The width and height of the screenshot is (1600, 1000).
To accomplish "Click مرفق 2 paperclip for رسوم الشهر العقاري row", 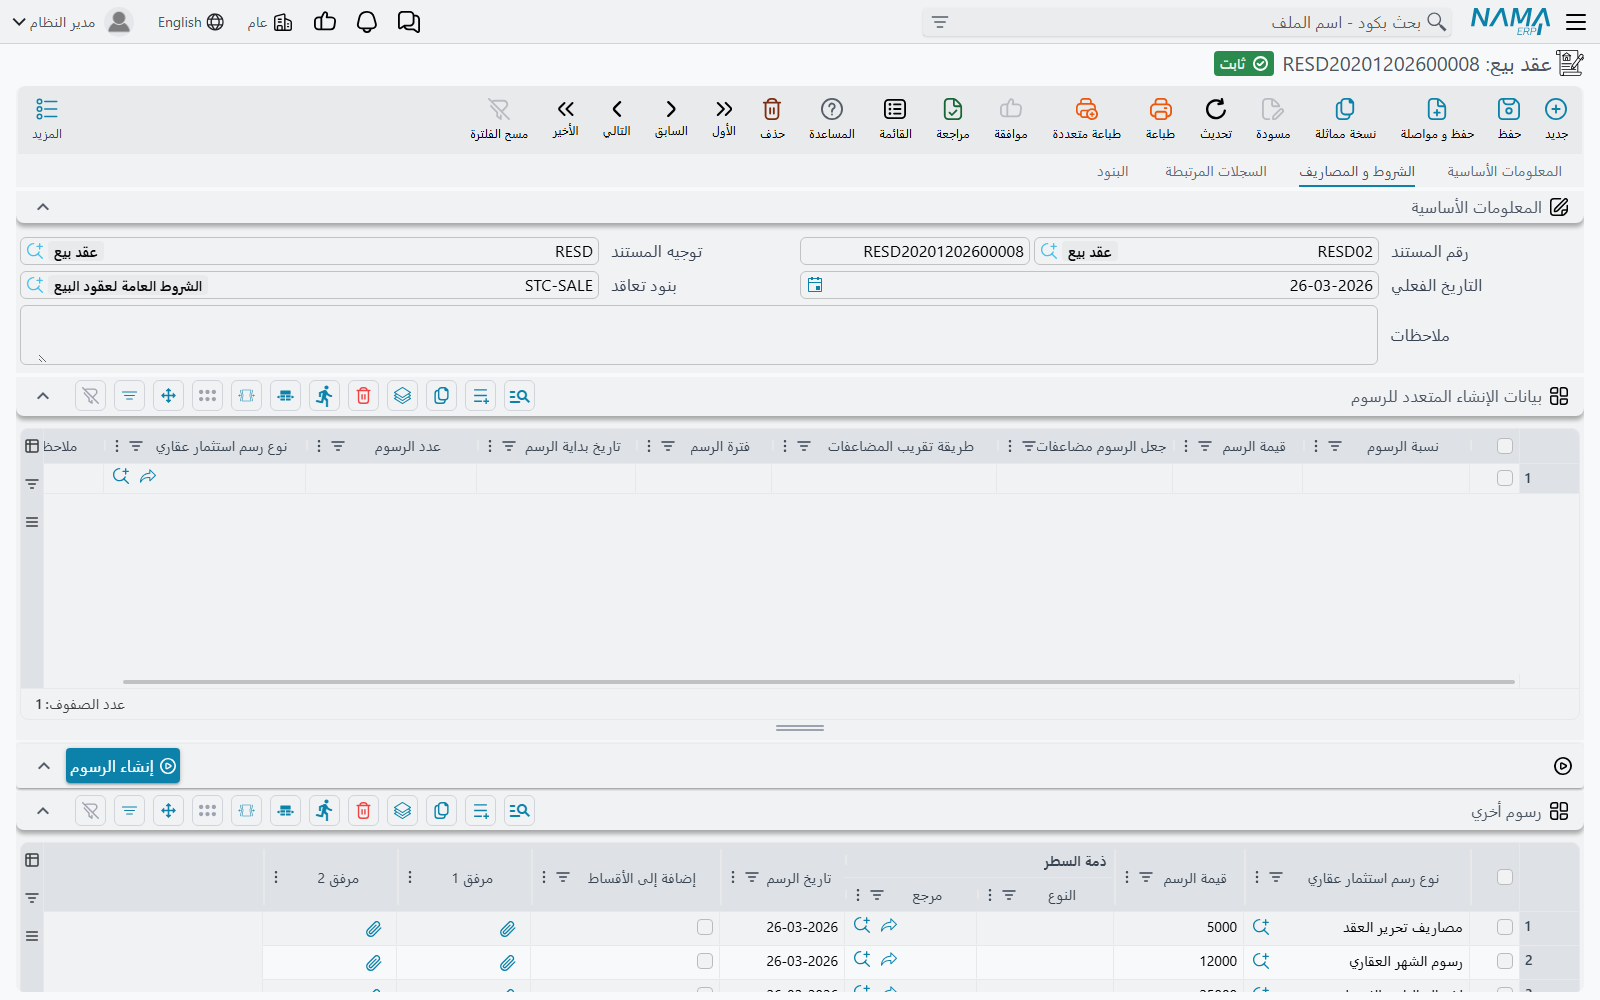I will click(x=373, y=963).
